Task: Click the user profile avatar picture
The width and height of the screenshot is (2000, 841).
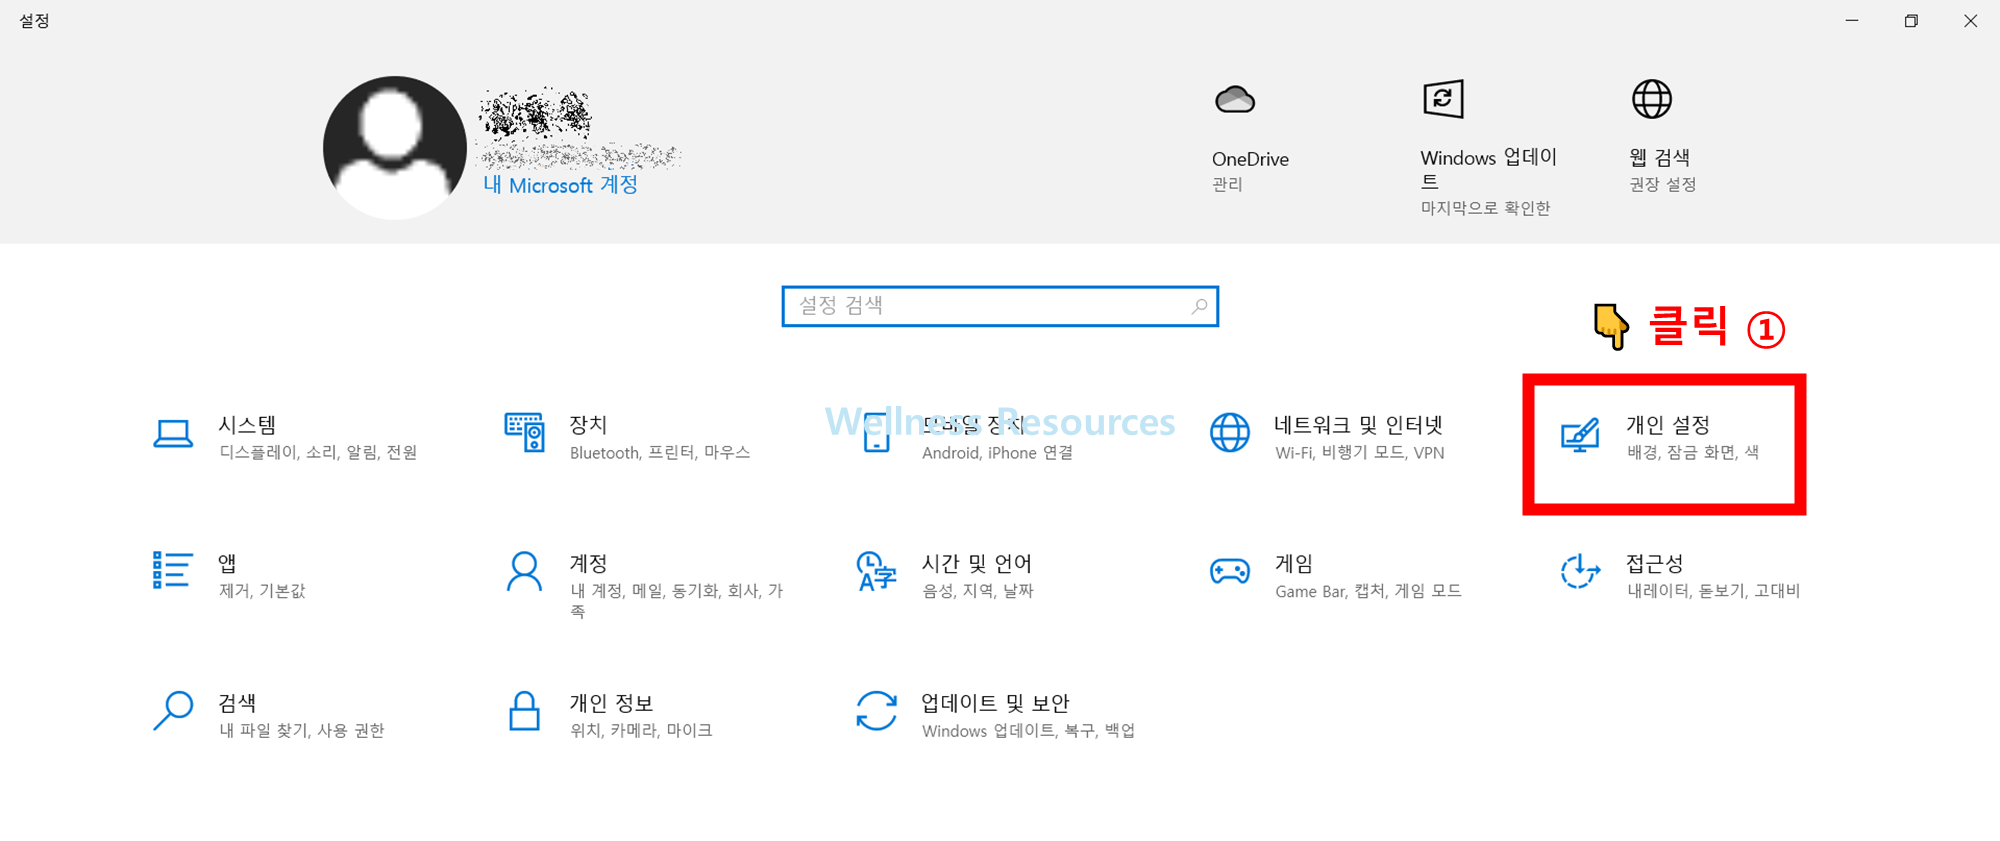Action: tap(395, 148)
